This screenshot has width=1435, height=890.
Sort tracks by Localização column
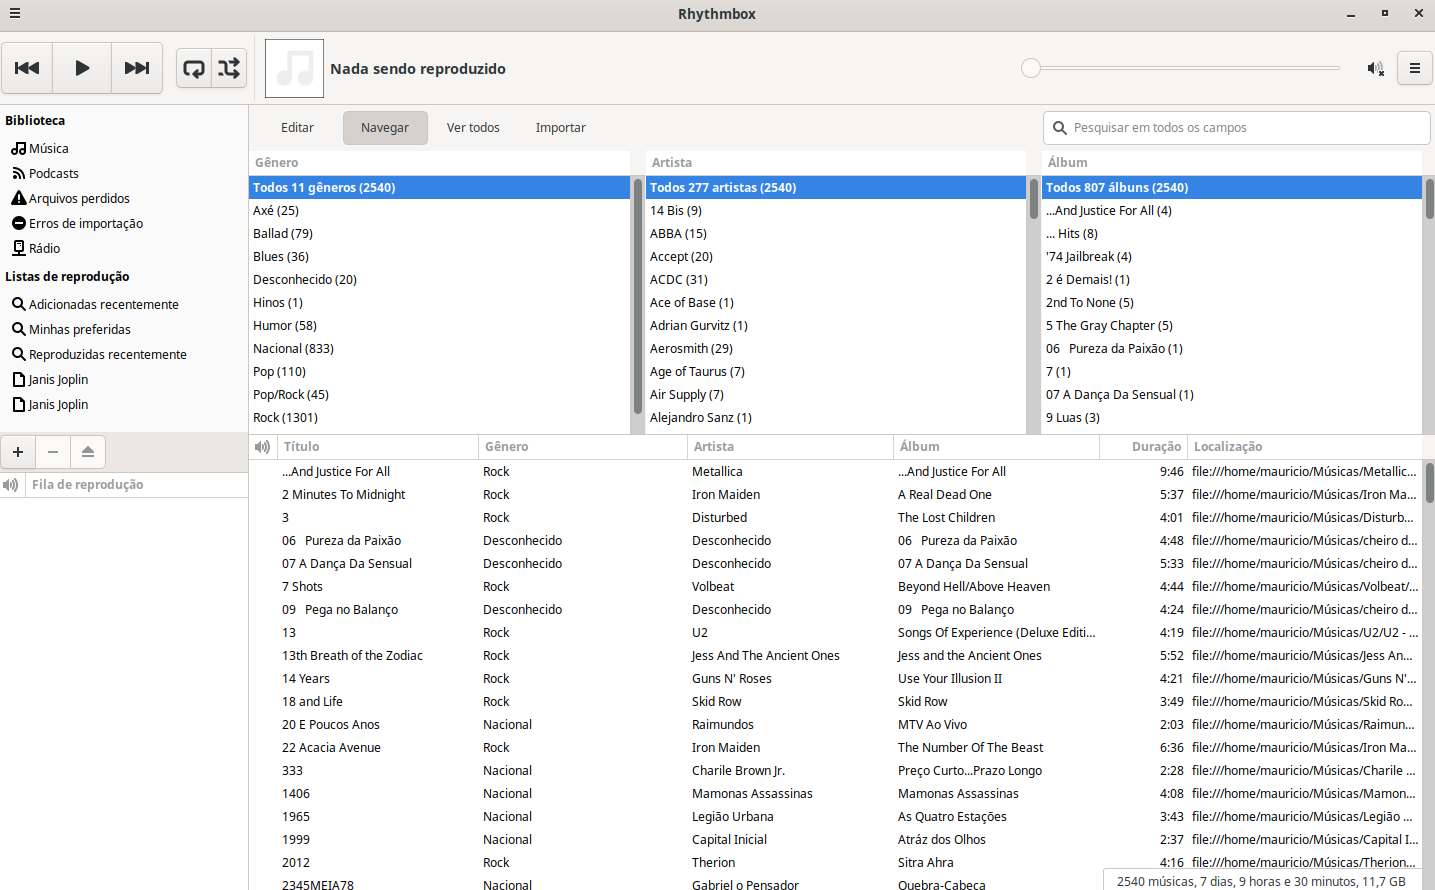tap(1304, 447)
